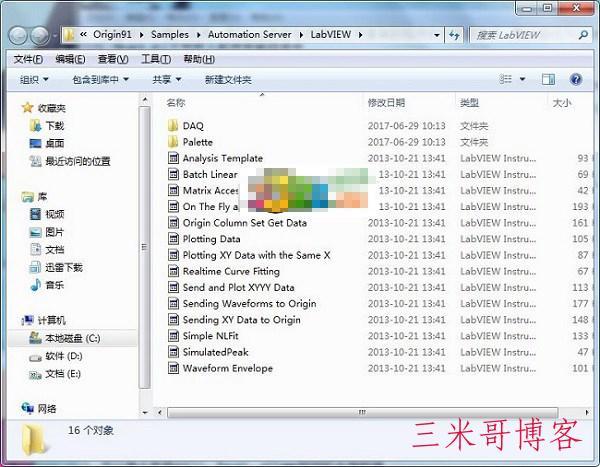Select Sending Waveforms to Origin file
The width and height of the screenshot is (600, 467).
click(x=249, y=304)
